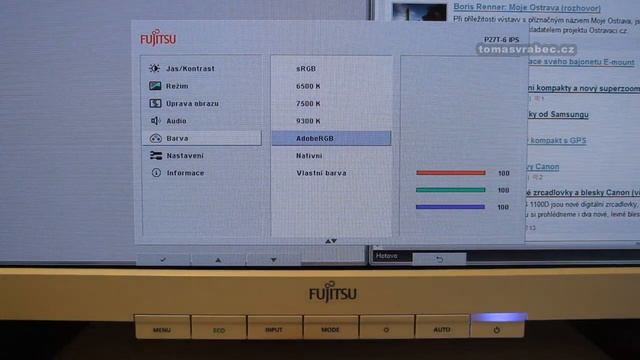
Task: Open the bajonetu E-mount article link
Action: click(582, 62)
